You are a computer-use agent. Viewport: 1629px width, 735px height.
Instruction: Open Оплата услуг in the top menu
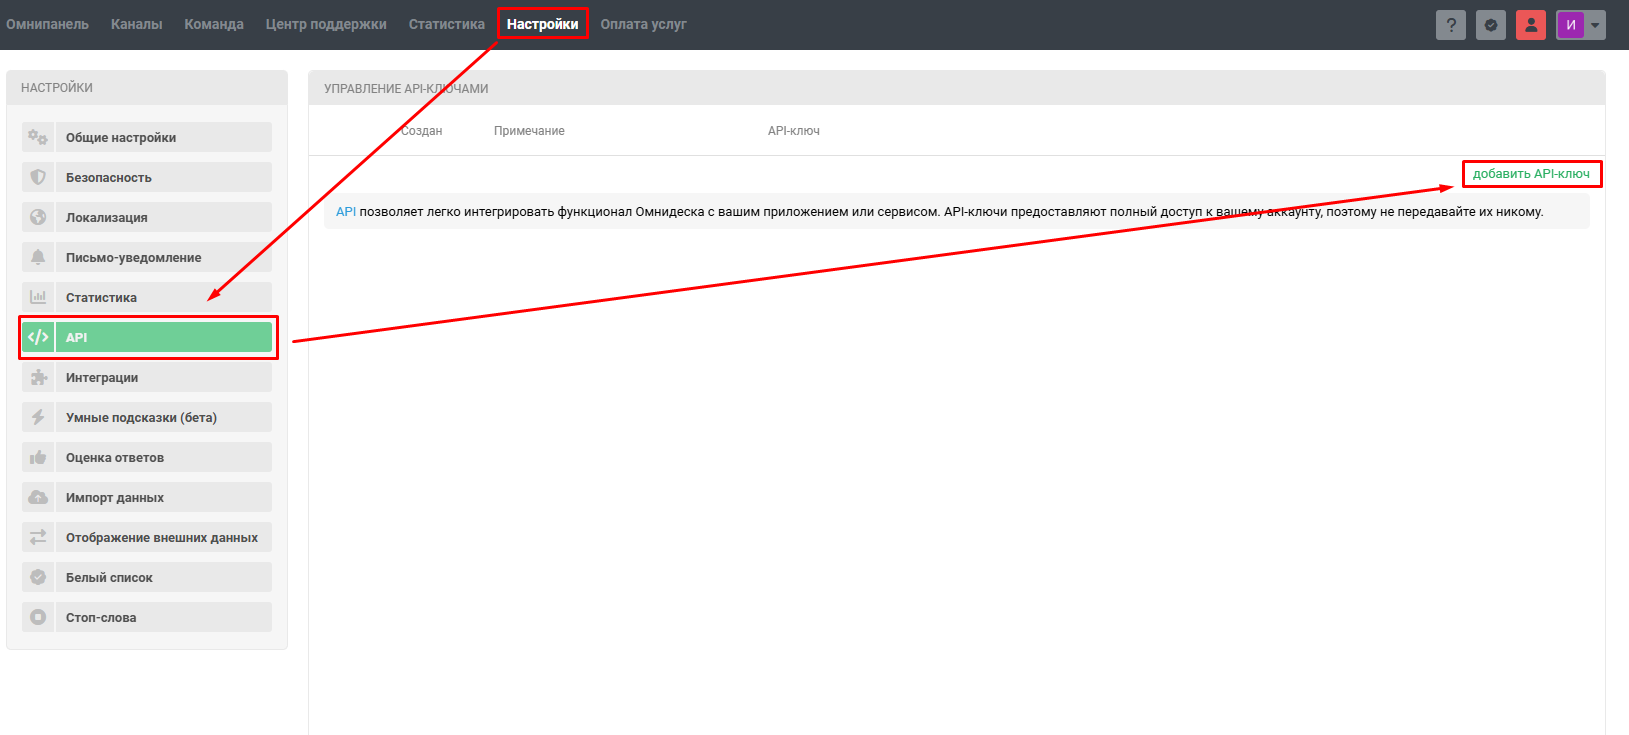click(x=643, y=24)
